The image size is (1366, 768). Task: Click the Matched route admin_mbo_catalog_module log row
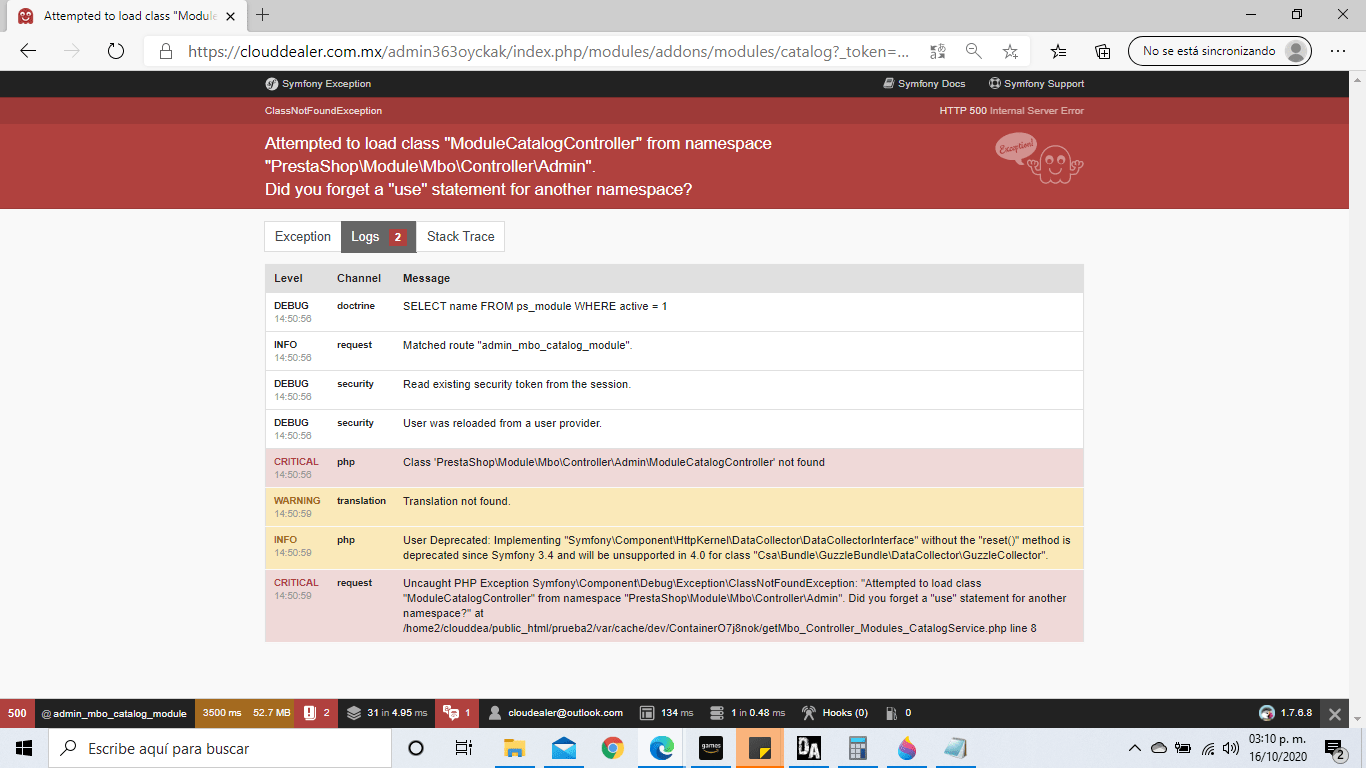point(674,351)
